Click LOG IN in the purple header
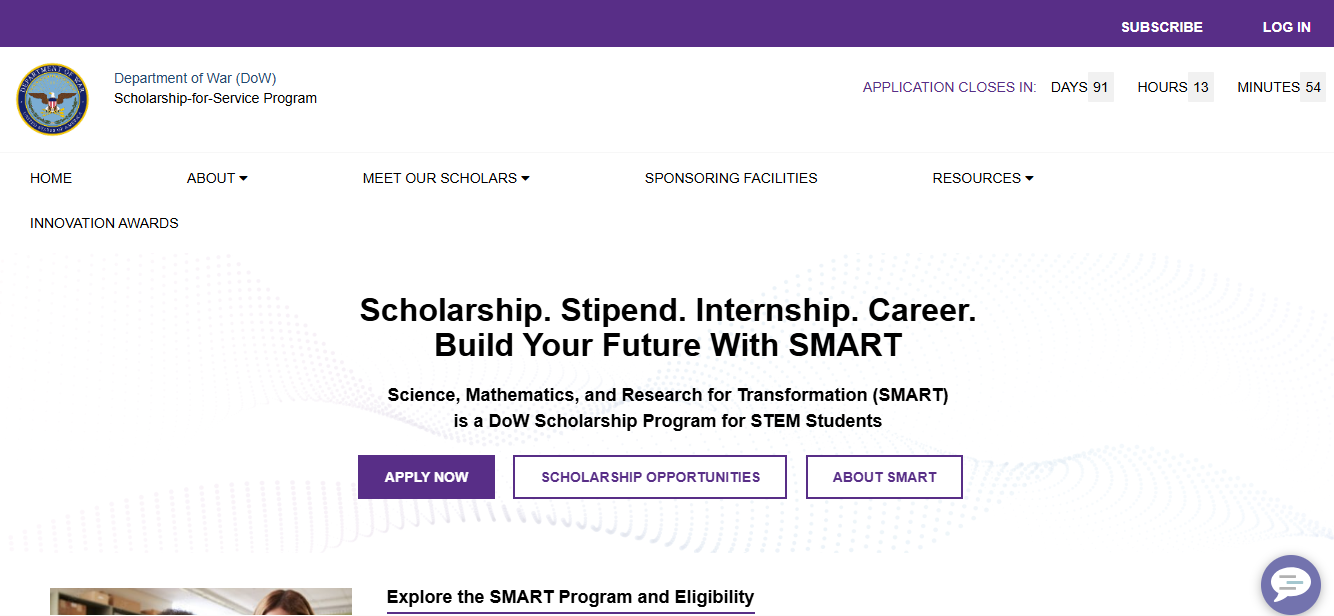The image size is (1334, 616). tap(1286, 27)
